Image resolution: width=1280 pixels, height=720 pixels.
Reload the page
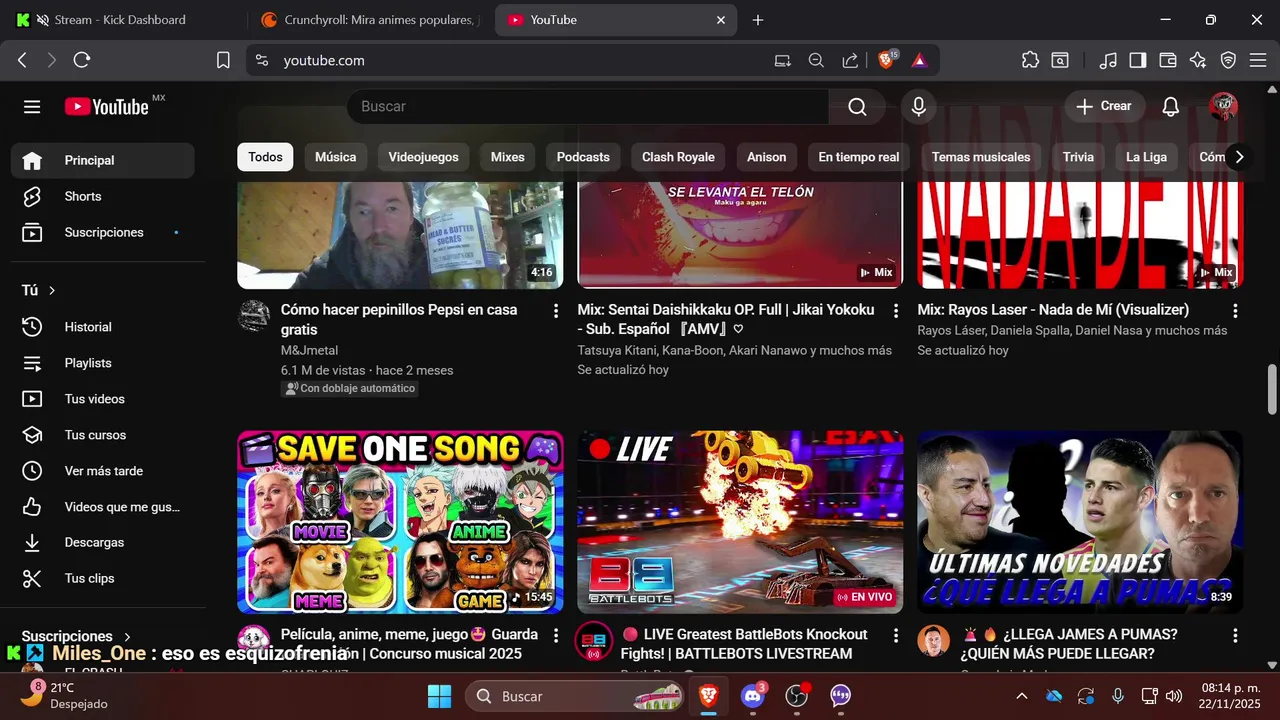[82, 60]
